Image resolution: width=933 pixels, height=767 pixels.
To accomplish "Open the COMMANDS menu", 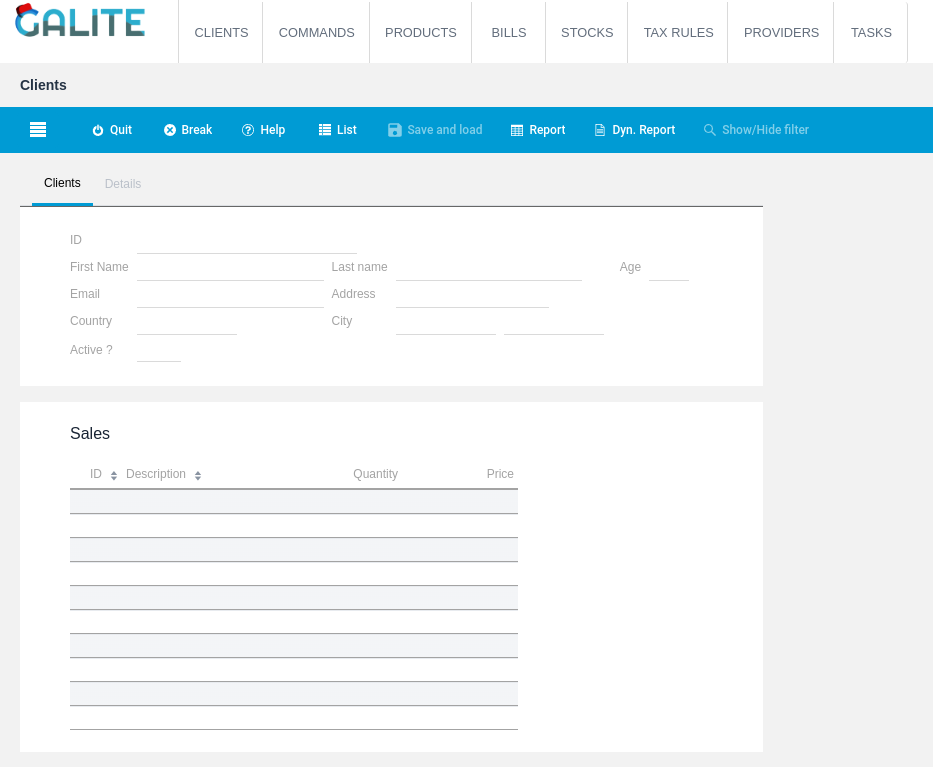I will (317, 33).
